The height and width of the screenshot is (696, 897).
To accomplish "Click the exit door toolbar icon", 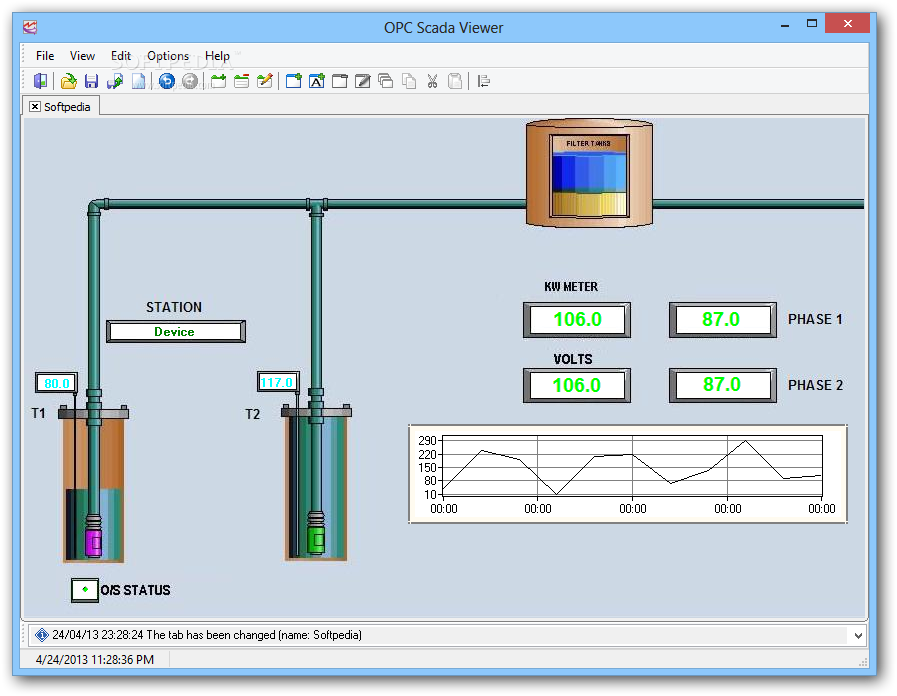I will [41, 81].
